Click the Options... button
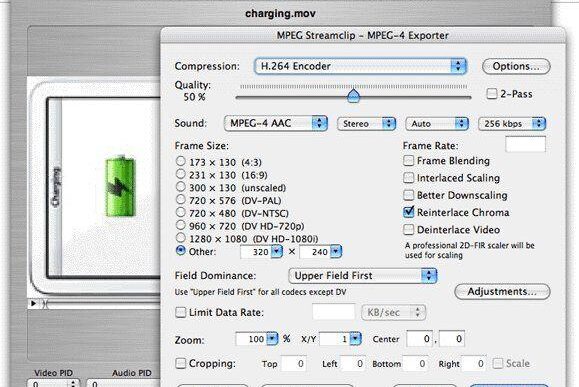579x387 pixels. pos(516,66)
